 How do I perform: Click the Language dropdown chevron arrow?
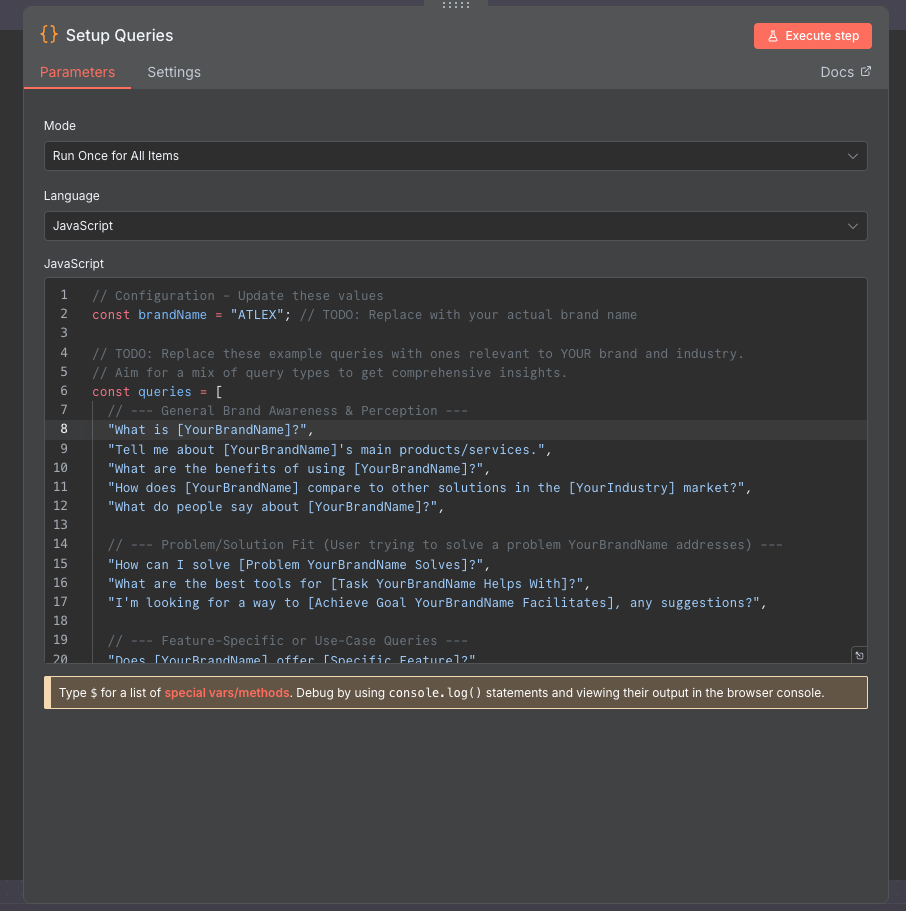[x=853, y=226]
